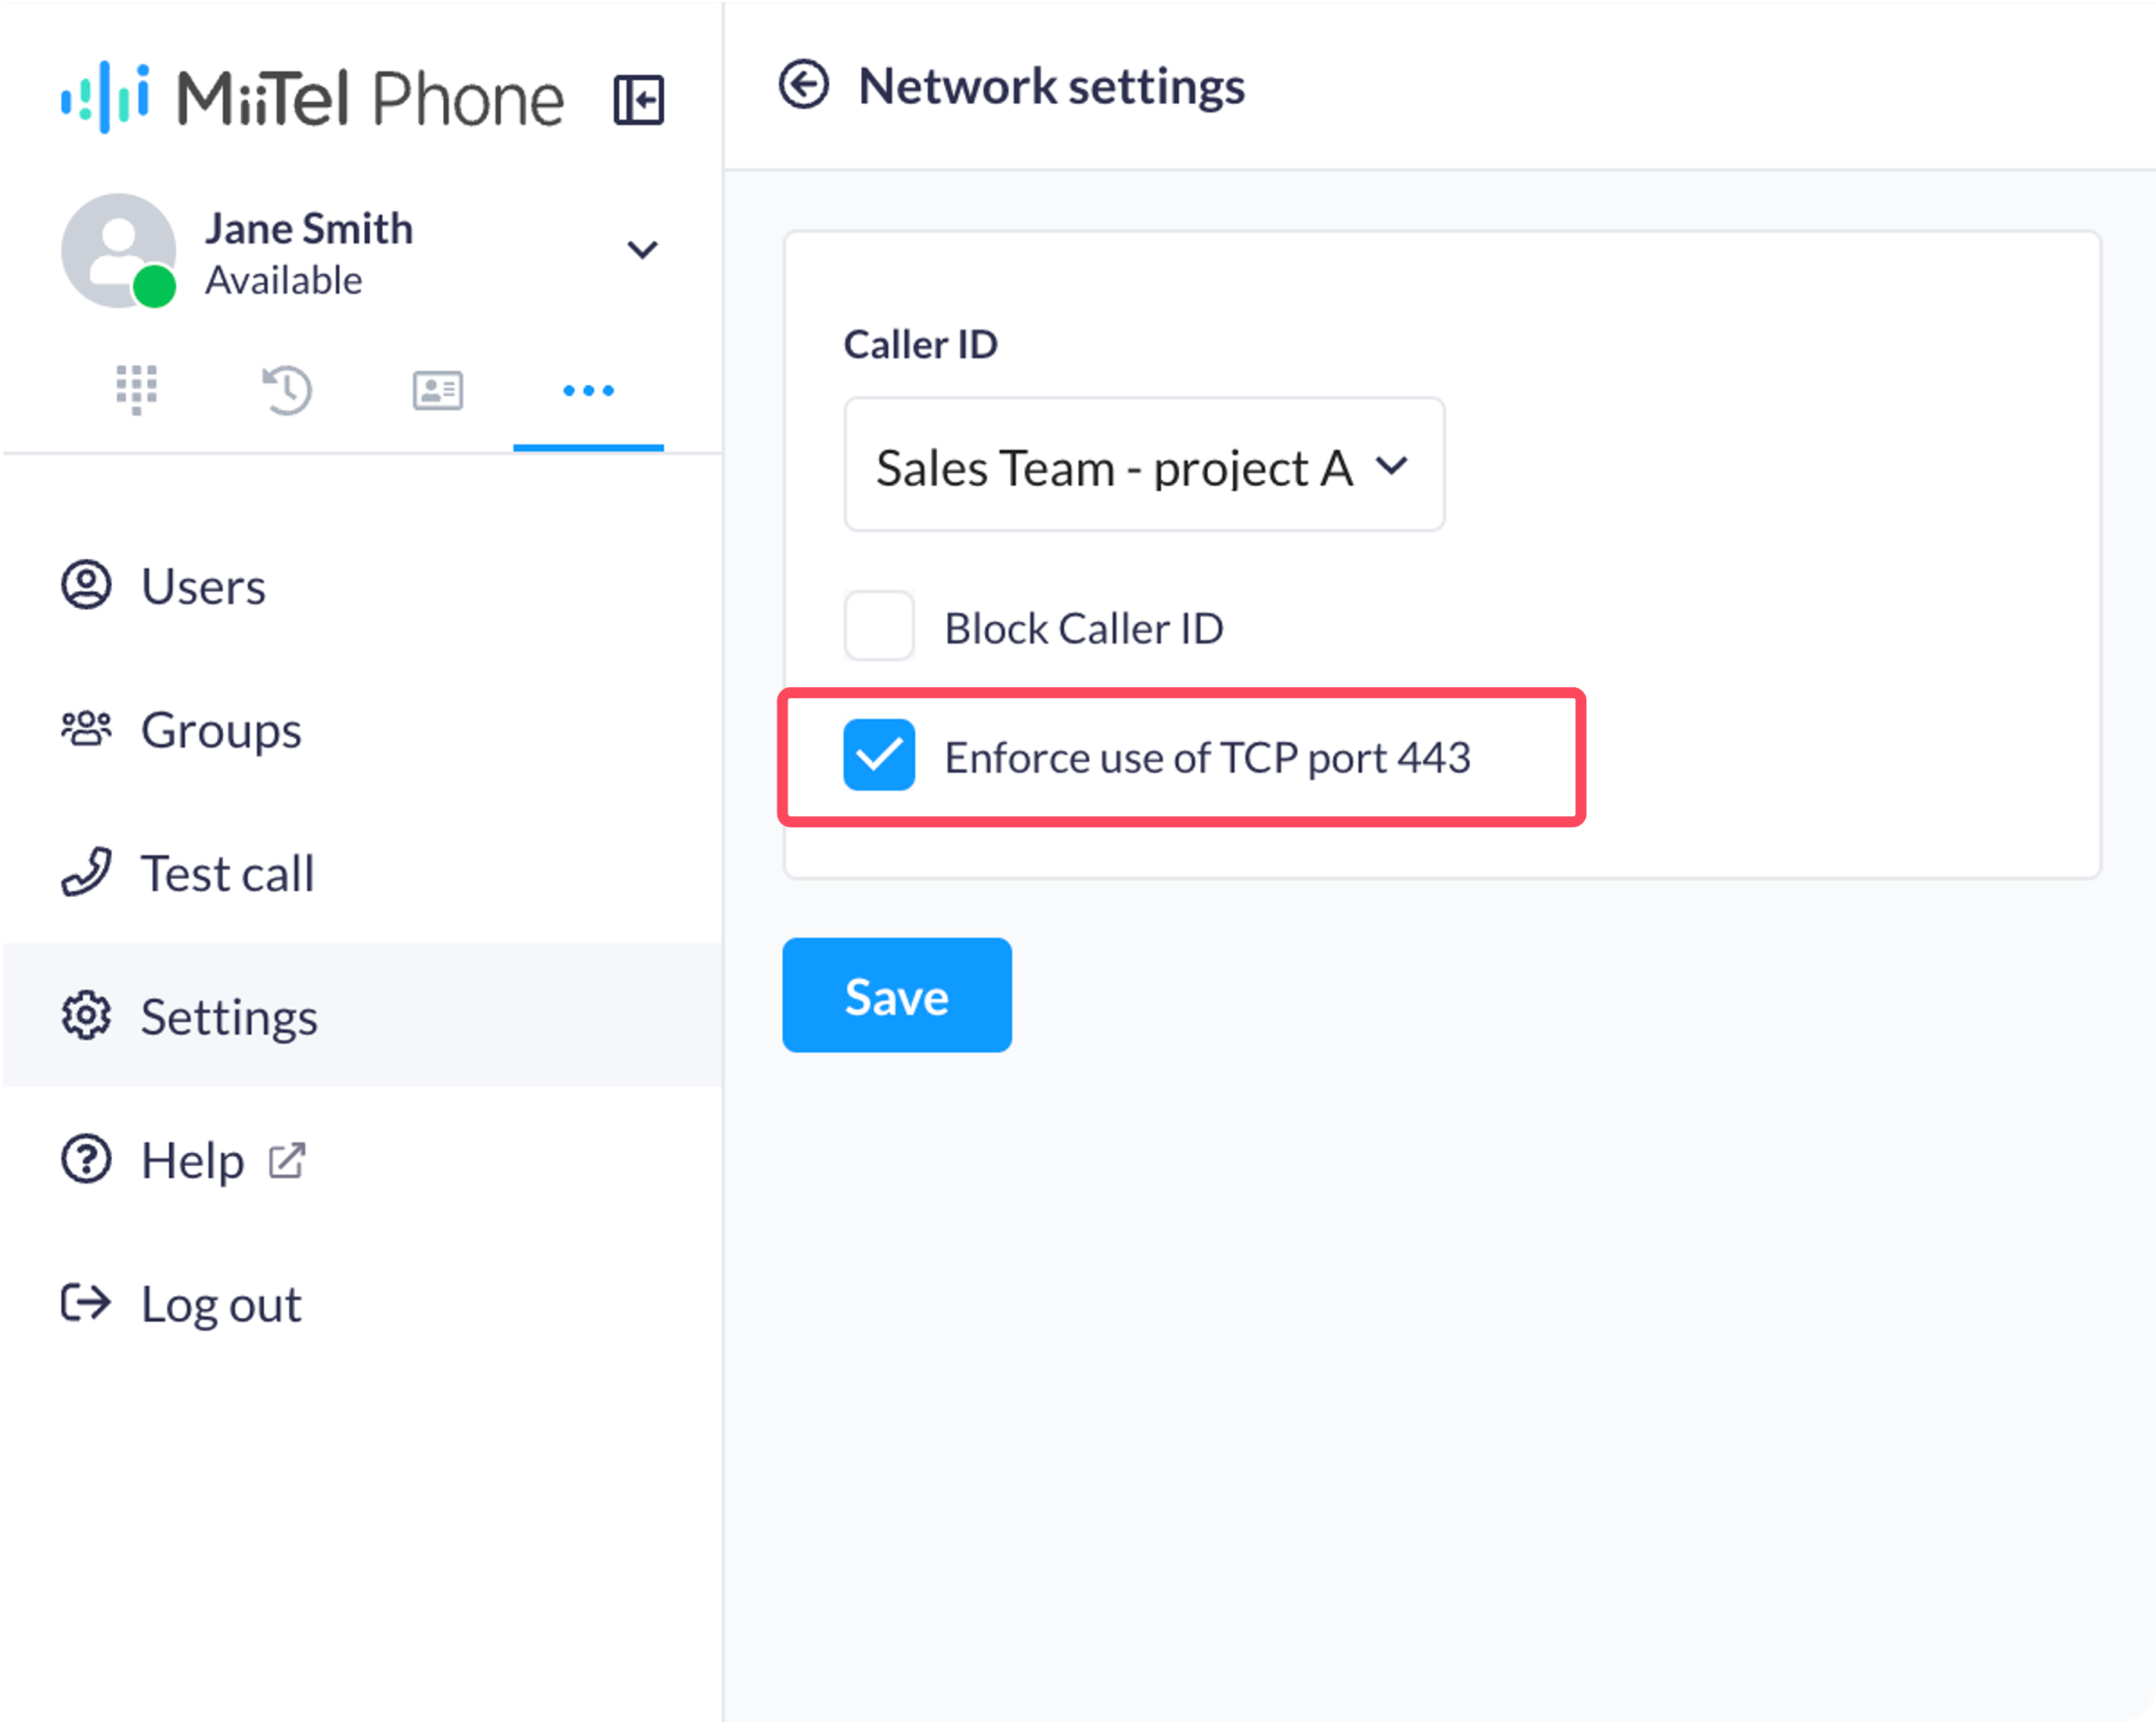This screenshot has height=1722, width=2156.
Task: Go back from Network settings
Action: point(804,85)
